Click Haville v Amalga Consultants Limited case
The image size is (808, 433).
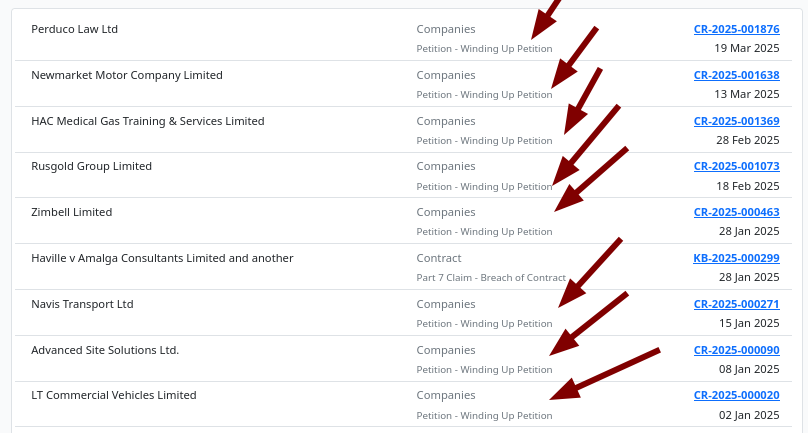pos(162,258)
